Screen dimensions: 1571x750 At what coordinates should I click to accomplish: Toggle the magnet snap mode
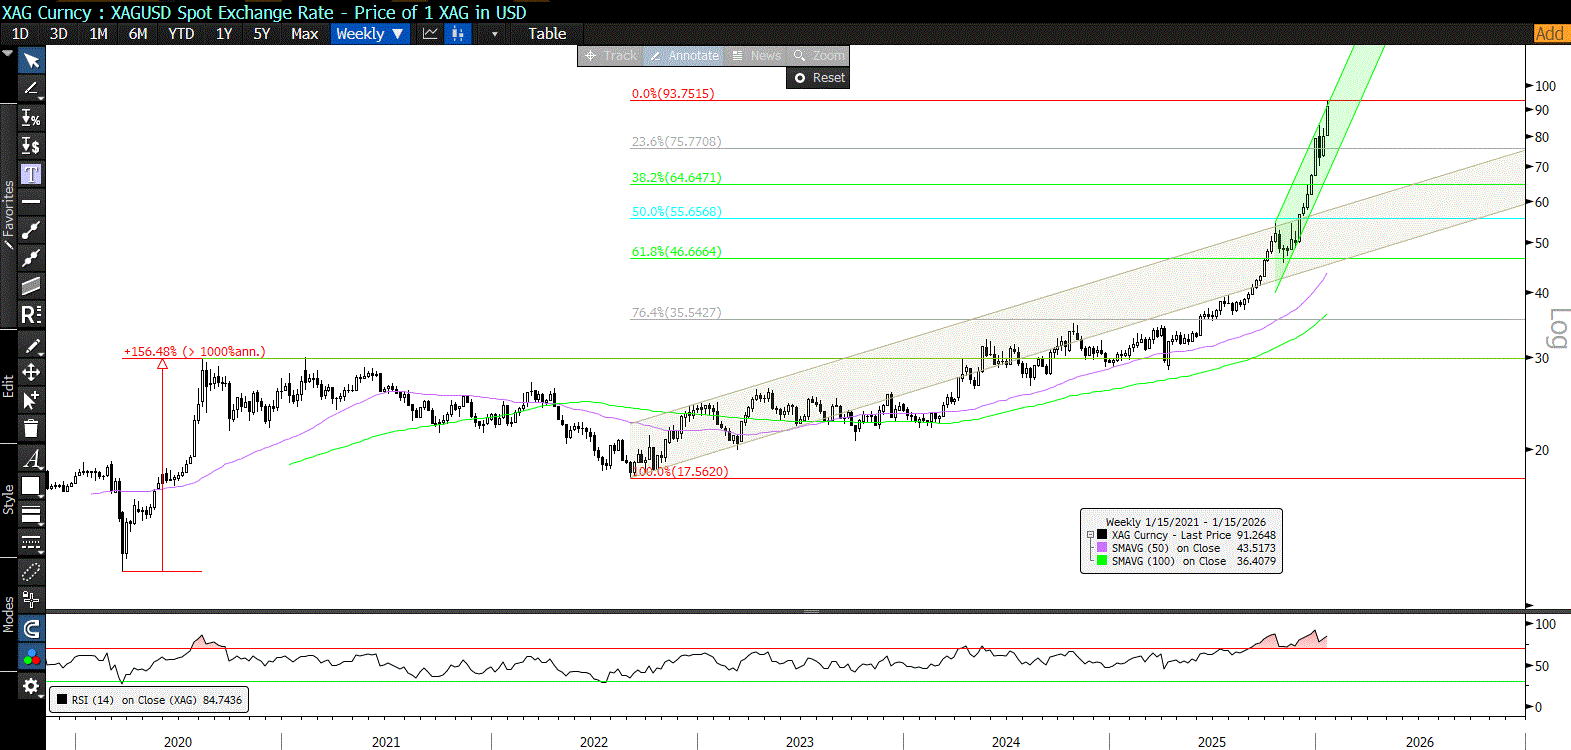(x=31, y=629)
